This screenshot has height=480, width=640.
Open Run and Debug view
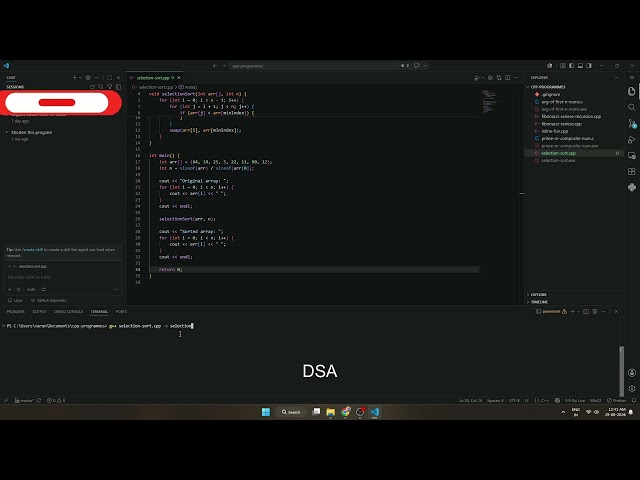point(631,140)
